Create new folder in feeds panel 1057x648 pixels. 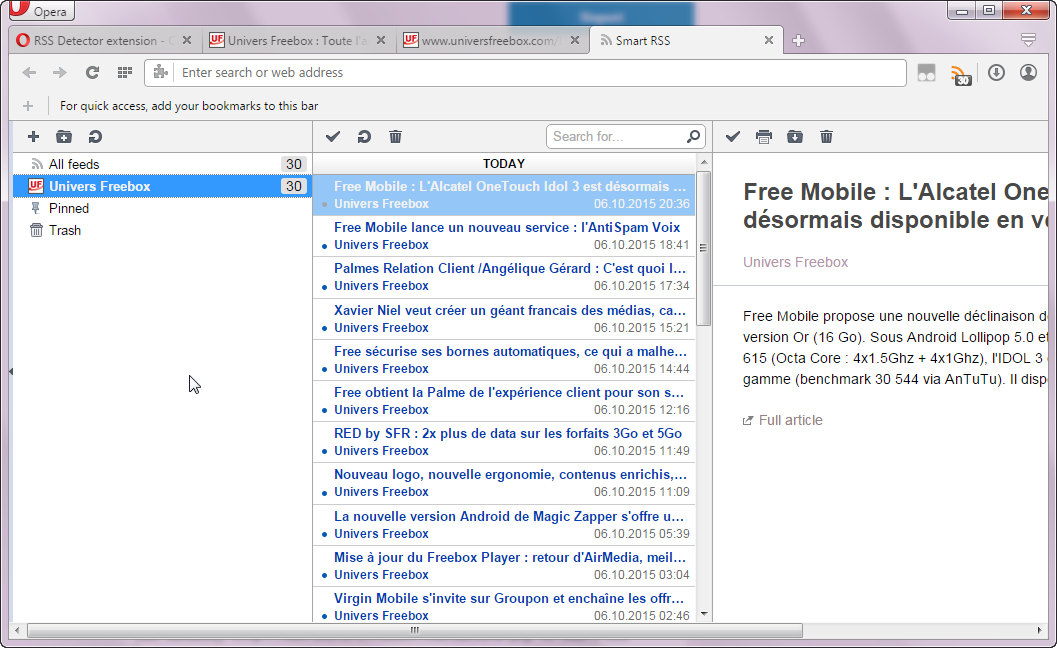[x=64, y=137]
